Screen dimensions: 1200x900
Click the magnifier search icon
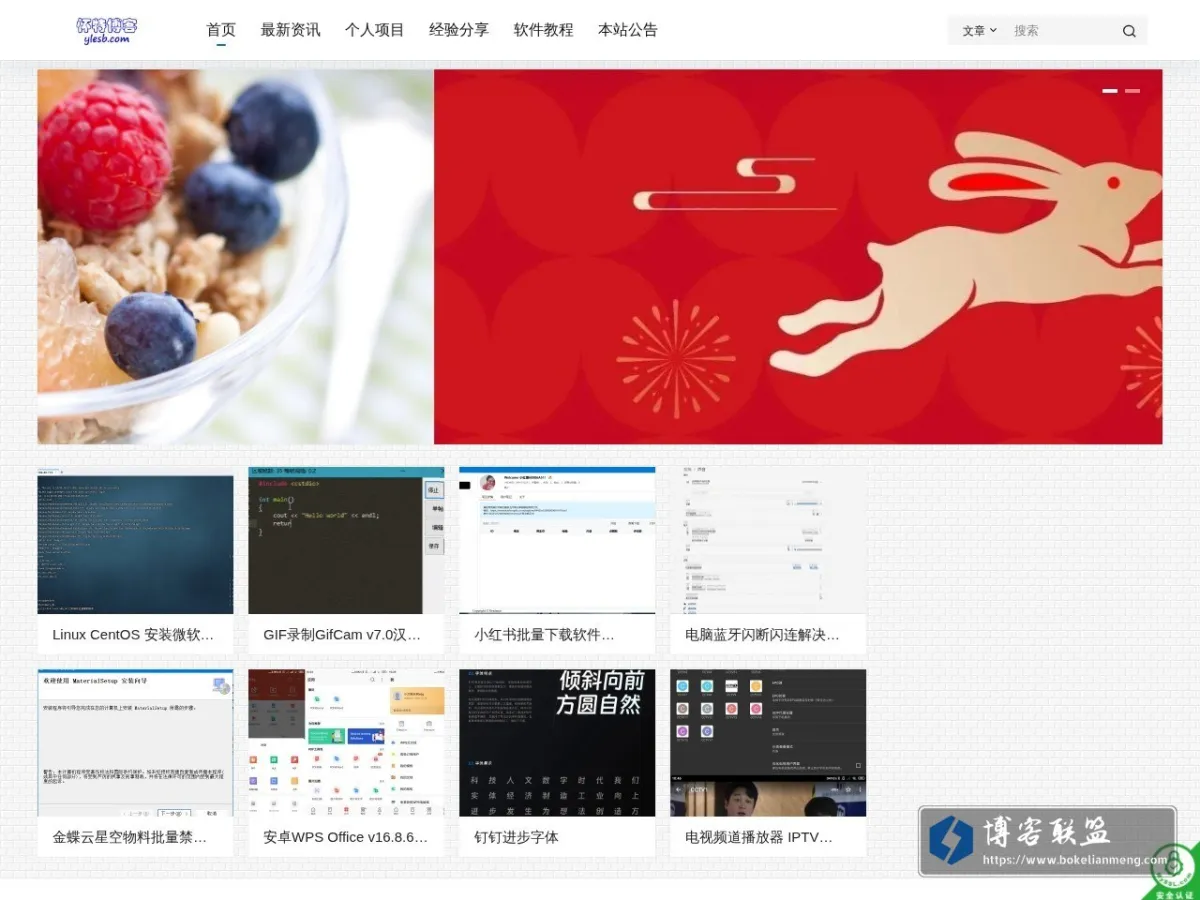click(x=1129, y=31)
